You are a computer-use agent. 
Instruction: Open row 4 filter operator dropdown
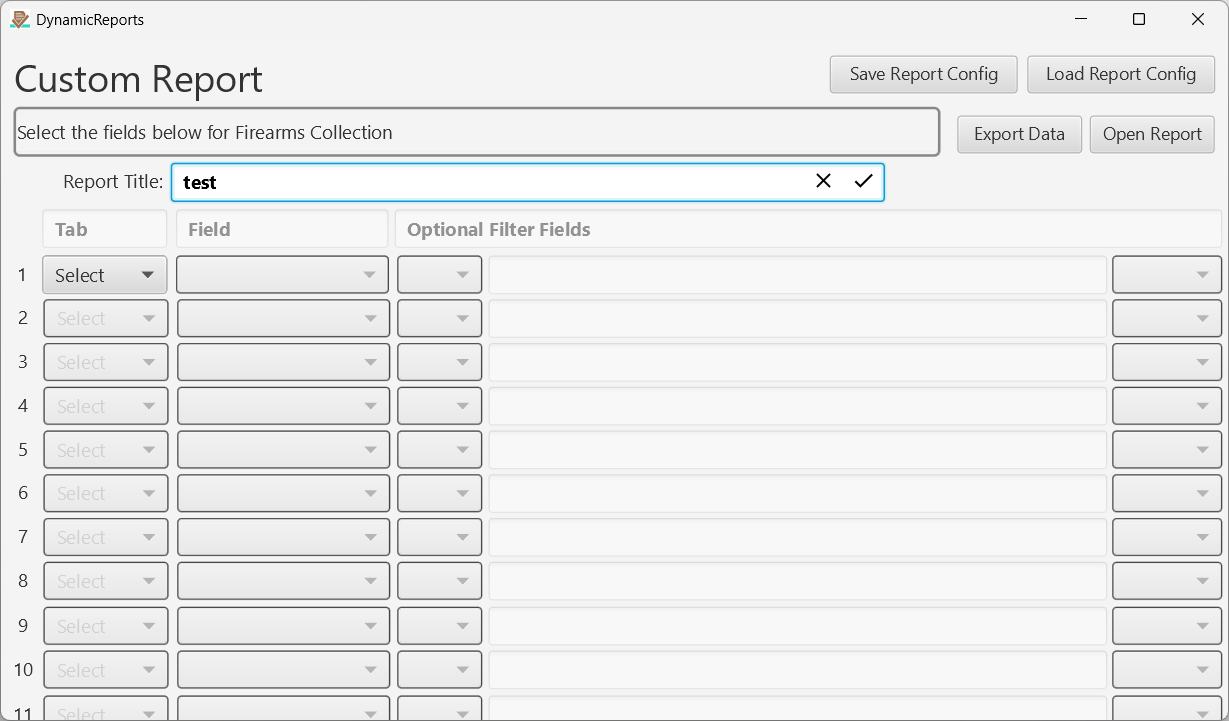439,406
